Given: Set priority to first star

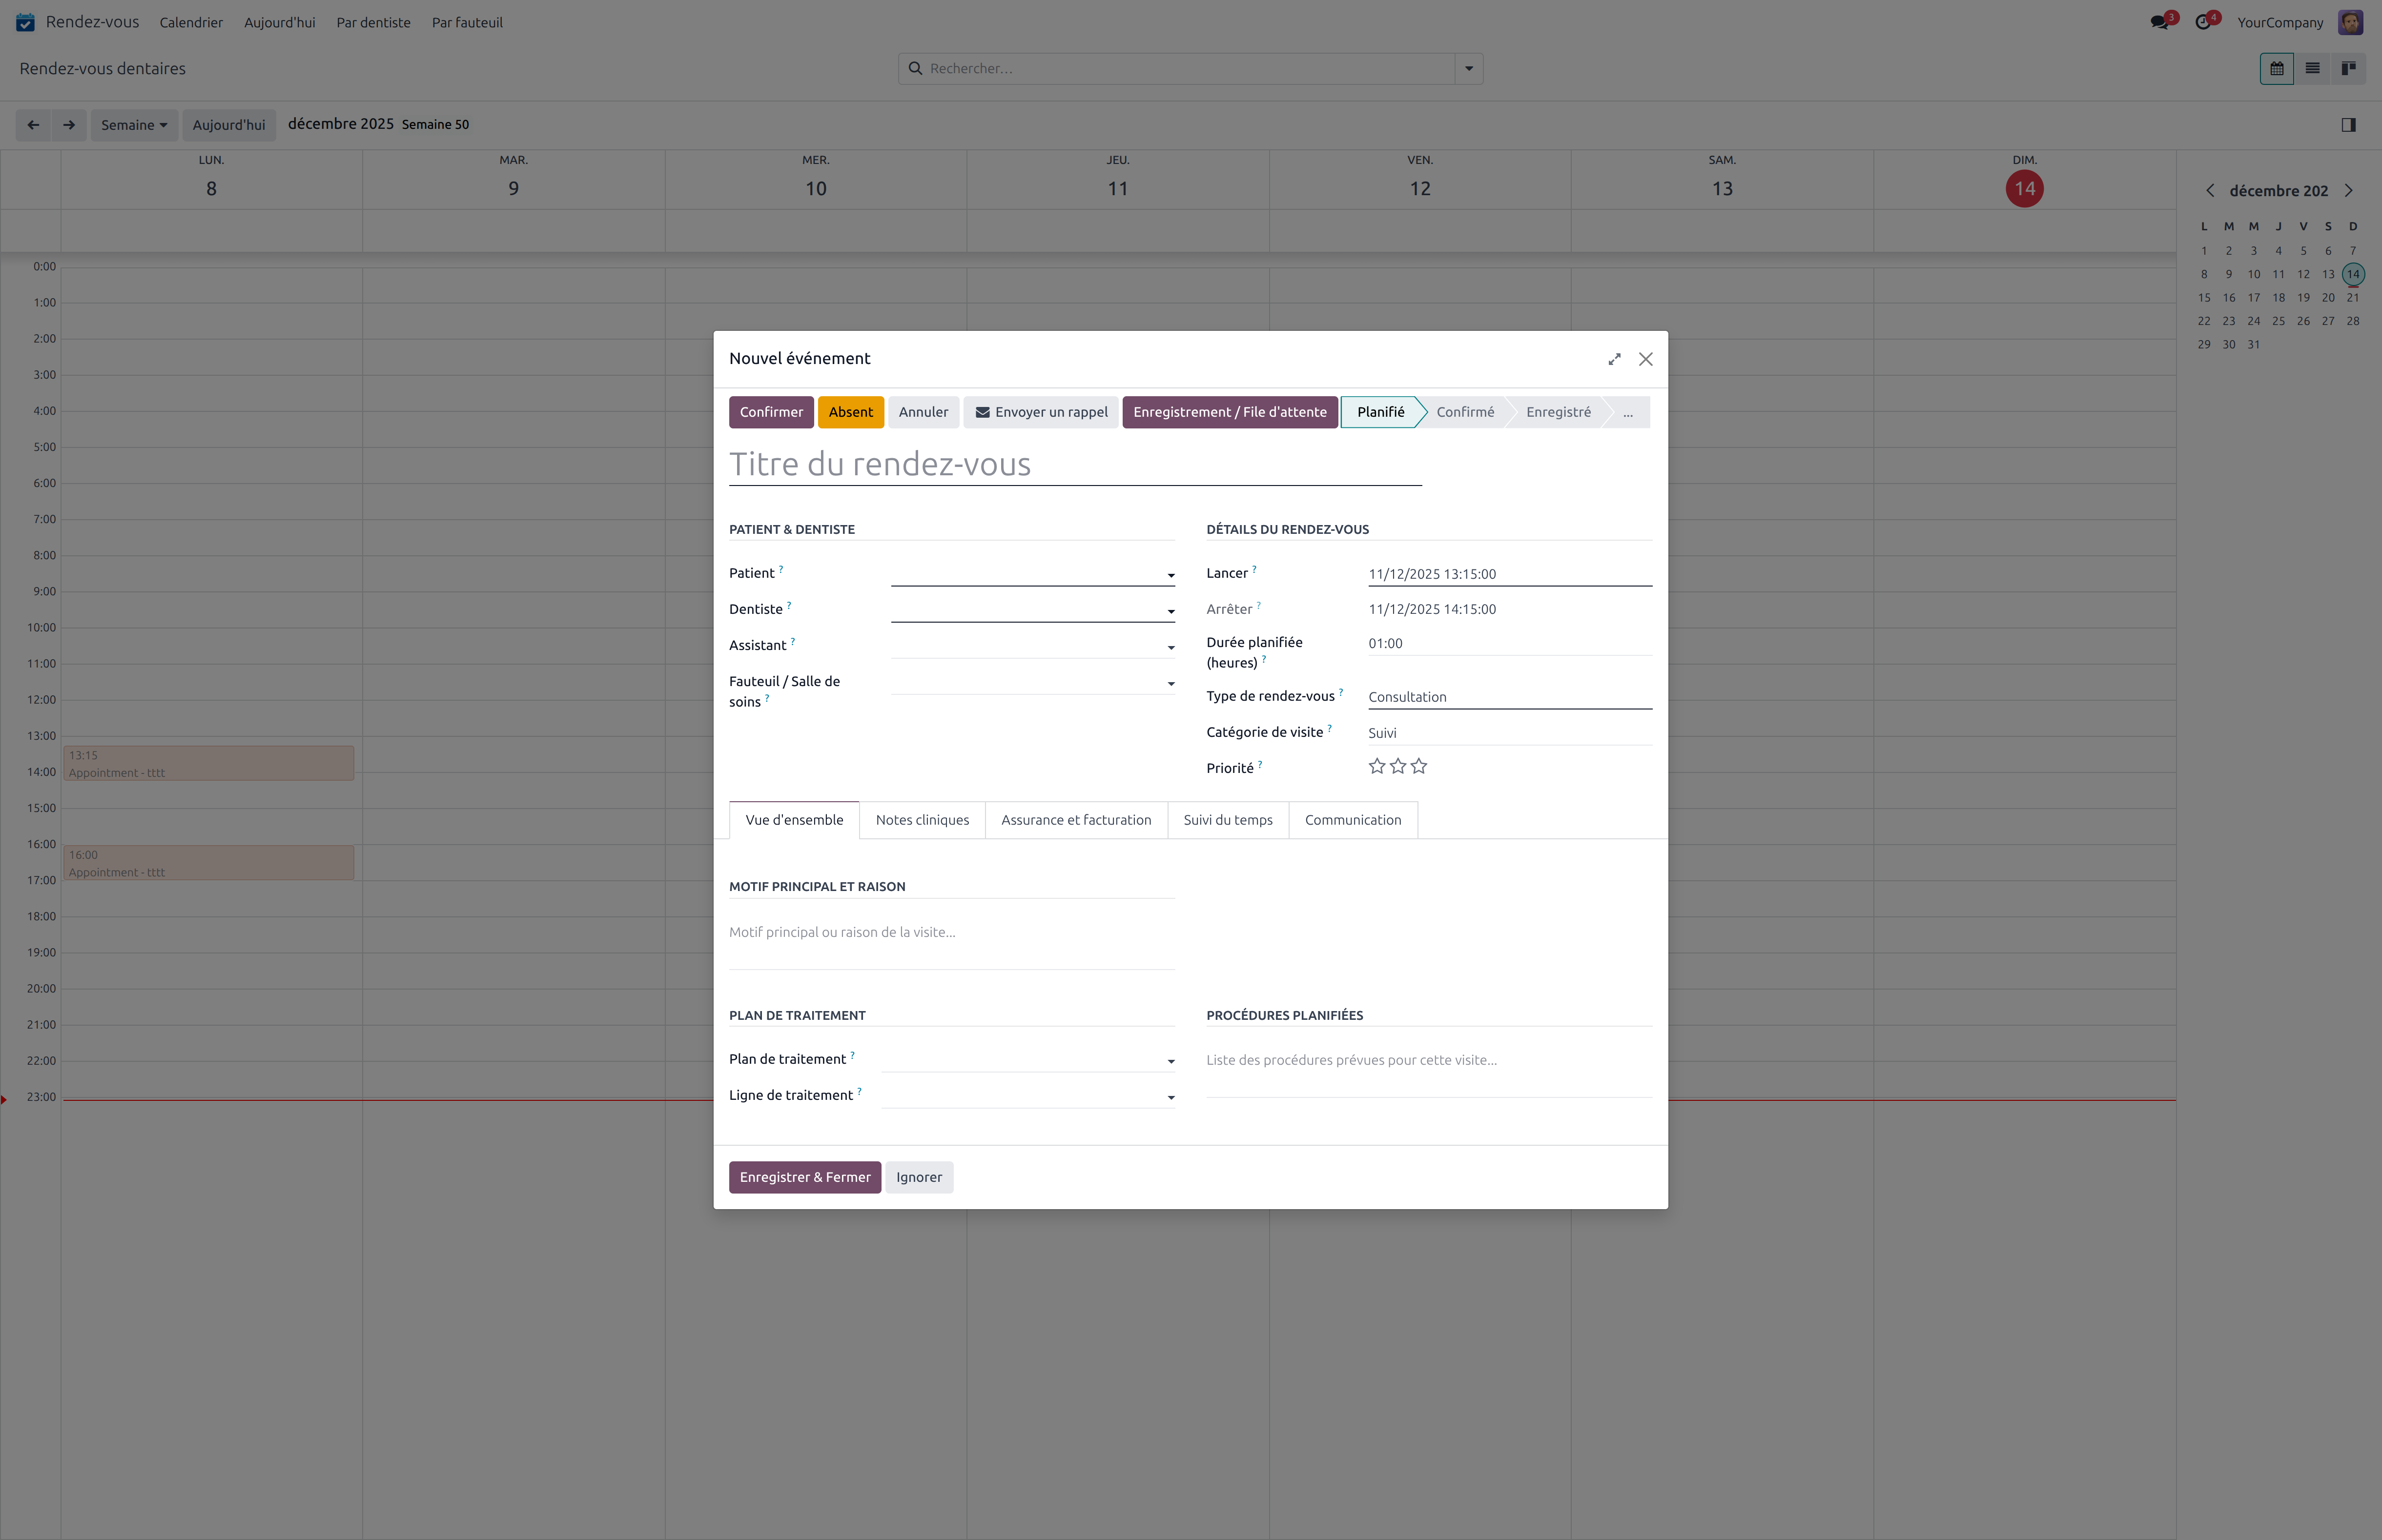Looking at the screenshot, I should [1377, 767].
